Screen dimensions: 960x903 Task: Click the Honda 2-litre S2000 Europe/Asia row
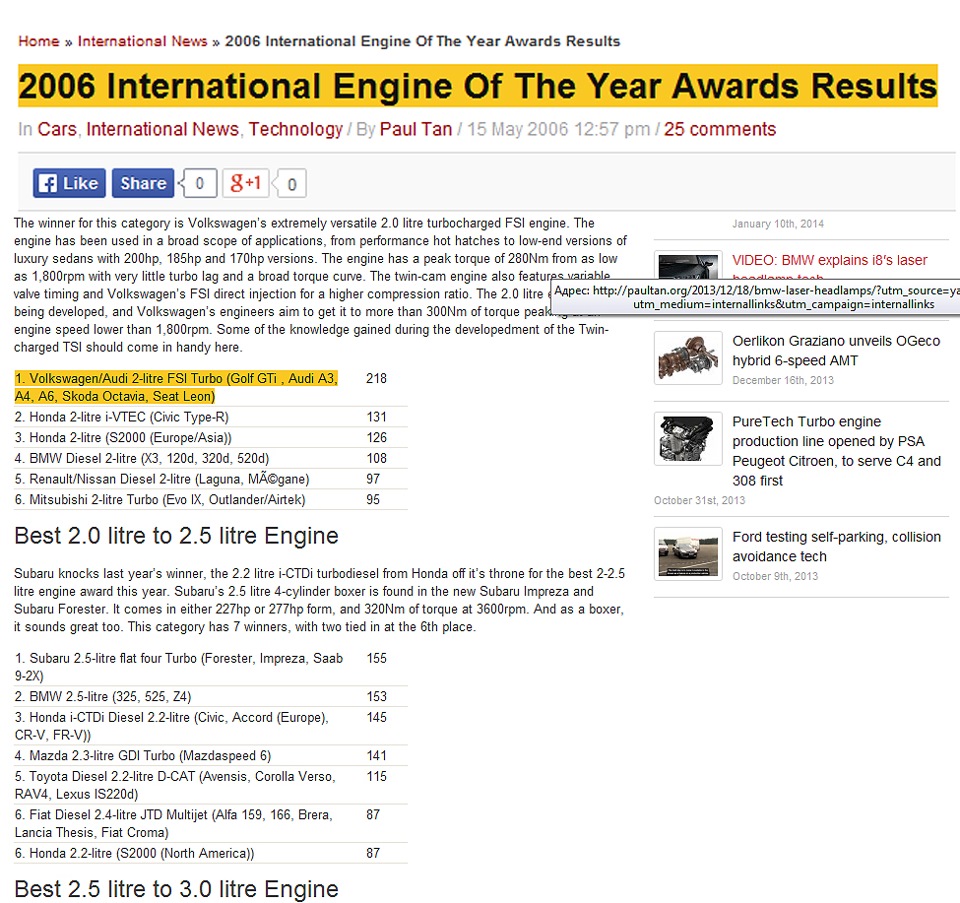click(x=211, y=438)
